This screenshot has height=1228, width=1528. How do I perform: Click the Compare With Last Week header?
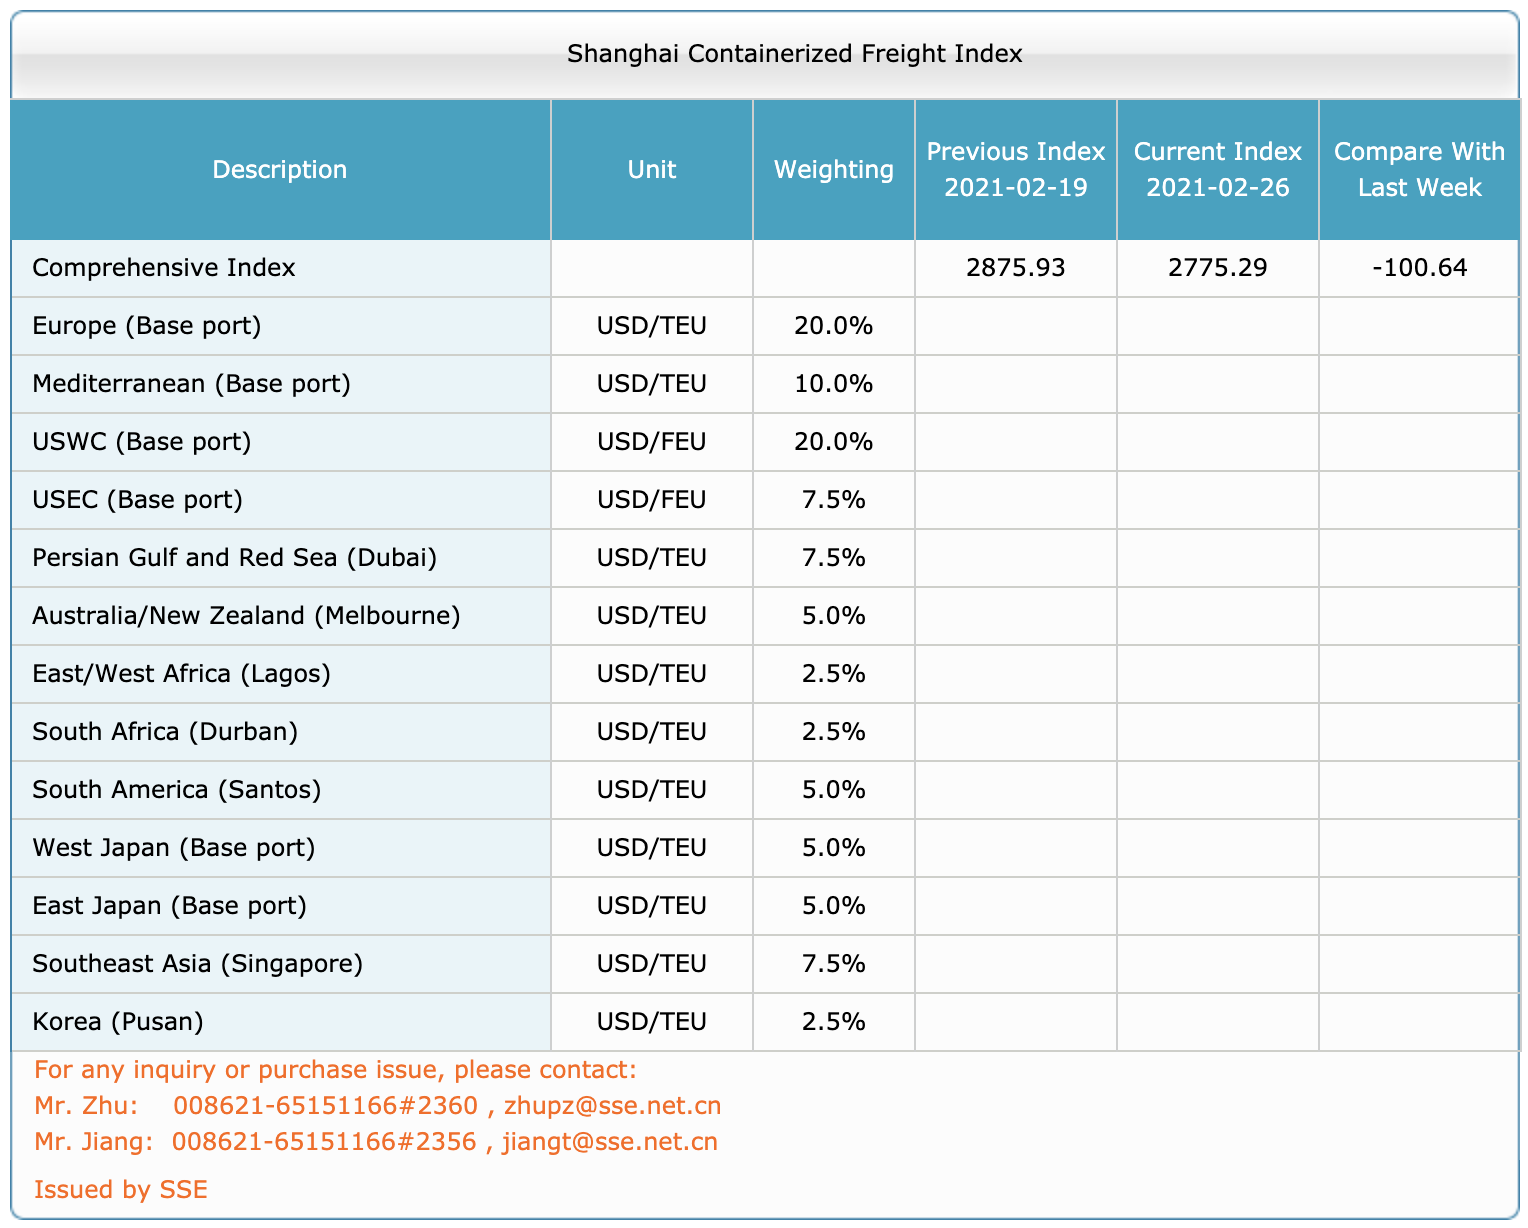[1419, 170]
